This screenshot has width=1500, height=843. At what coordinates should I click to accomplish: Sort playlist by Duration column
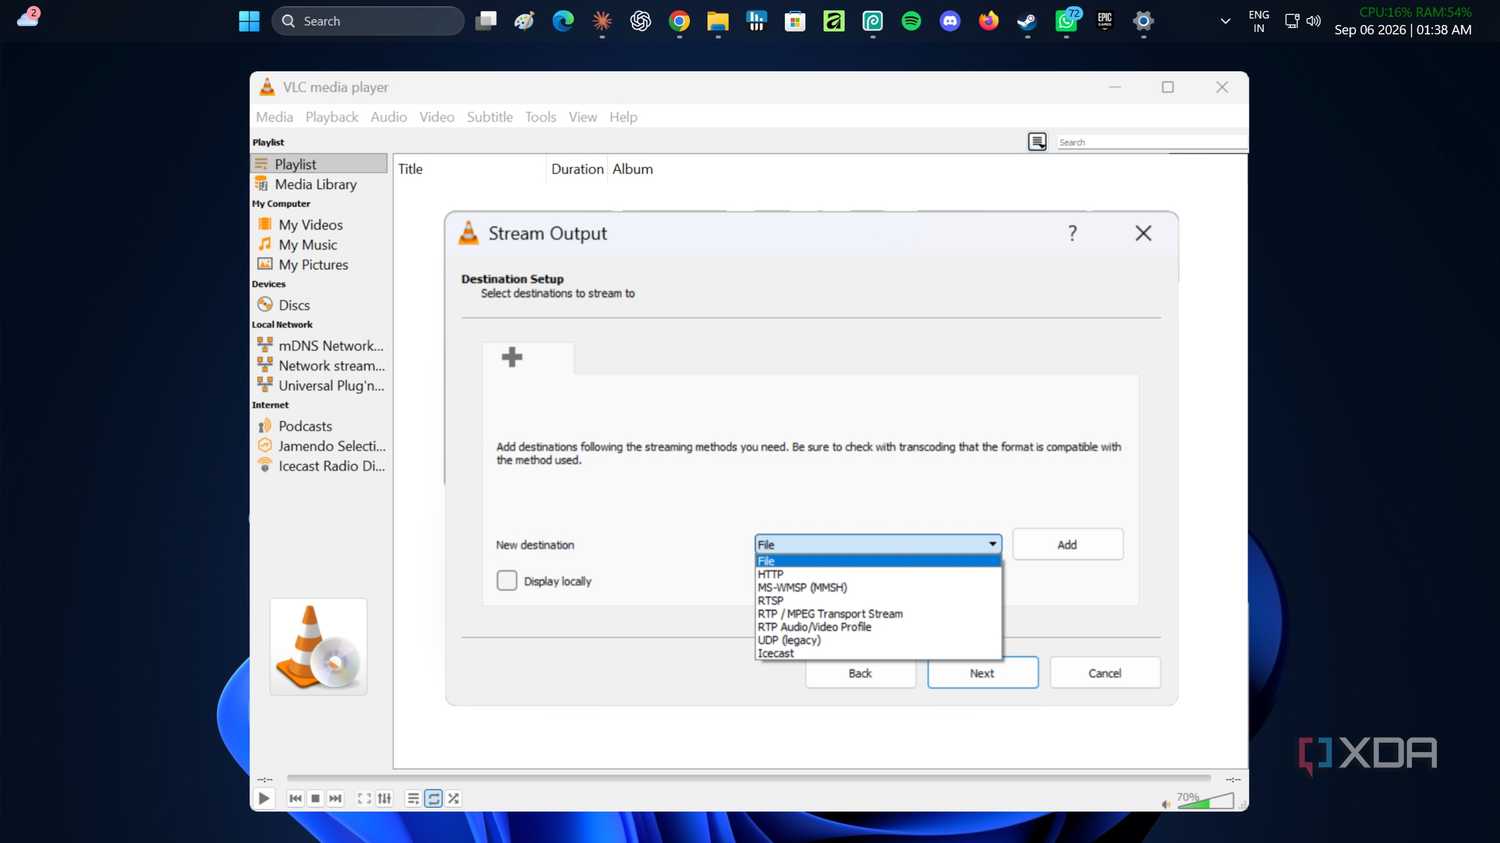tap(577, 169)
